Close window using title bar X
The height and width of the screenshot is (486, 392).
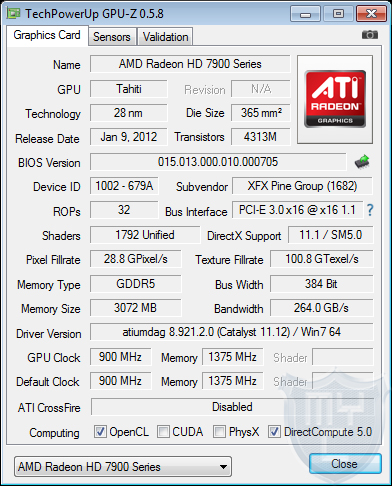(x=371, y=14)
